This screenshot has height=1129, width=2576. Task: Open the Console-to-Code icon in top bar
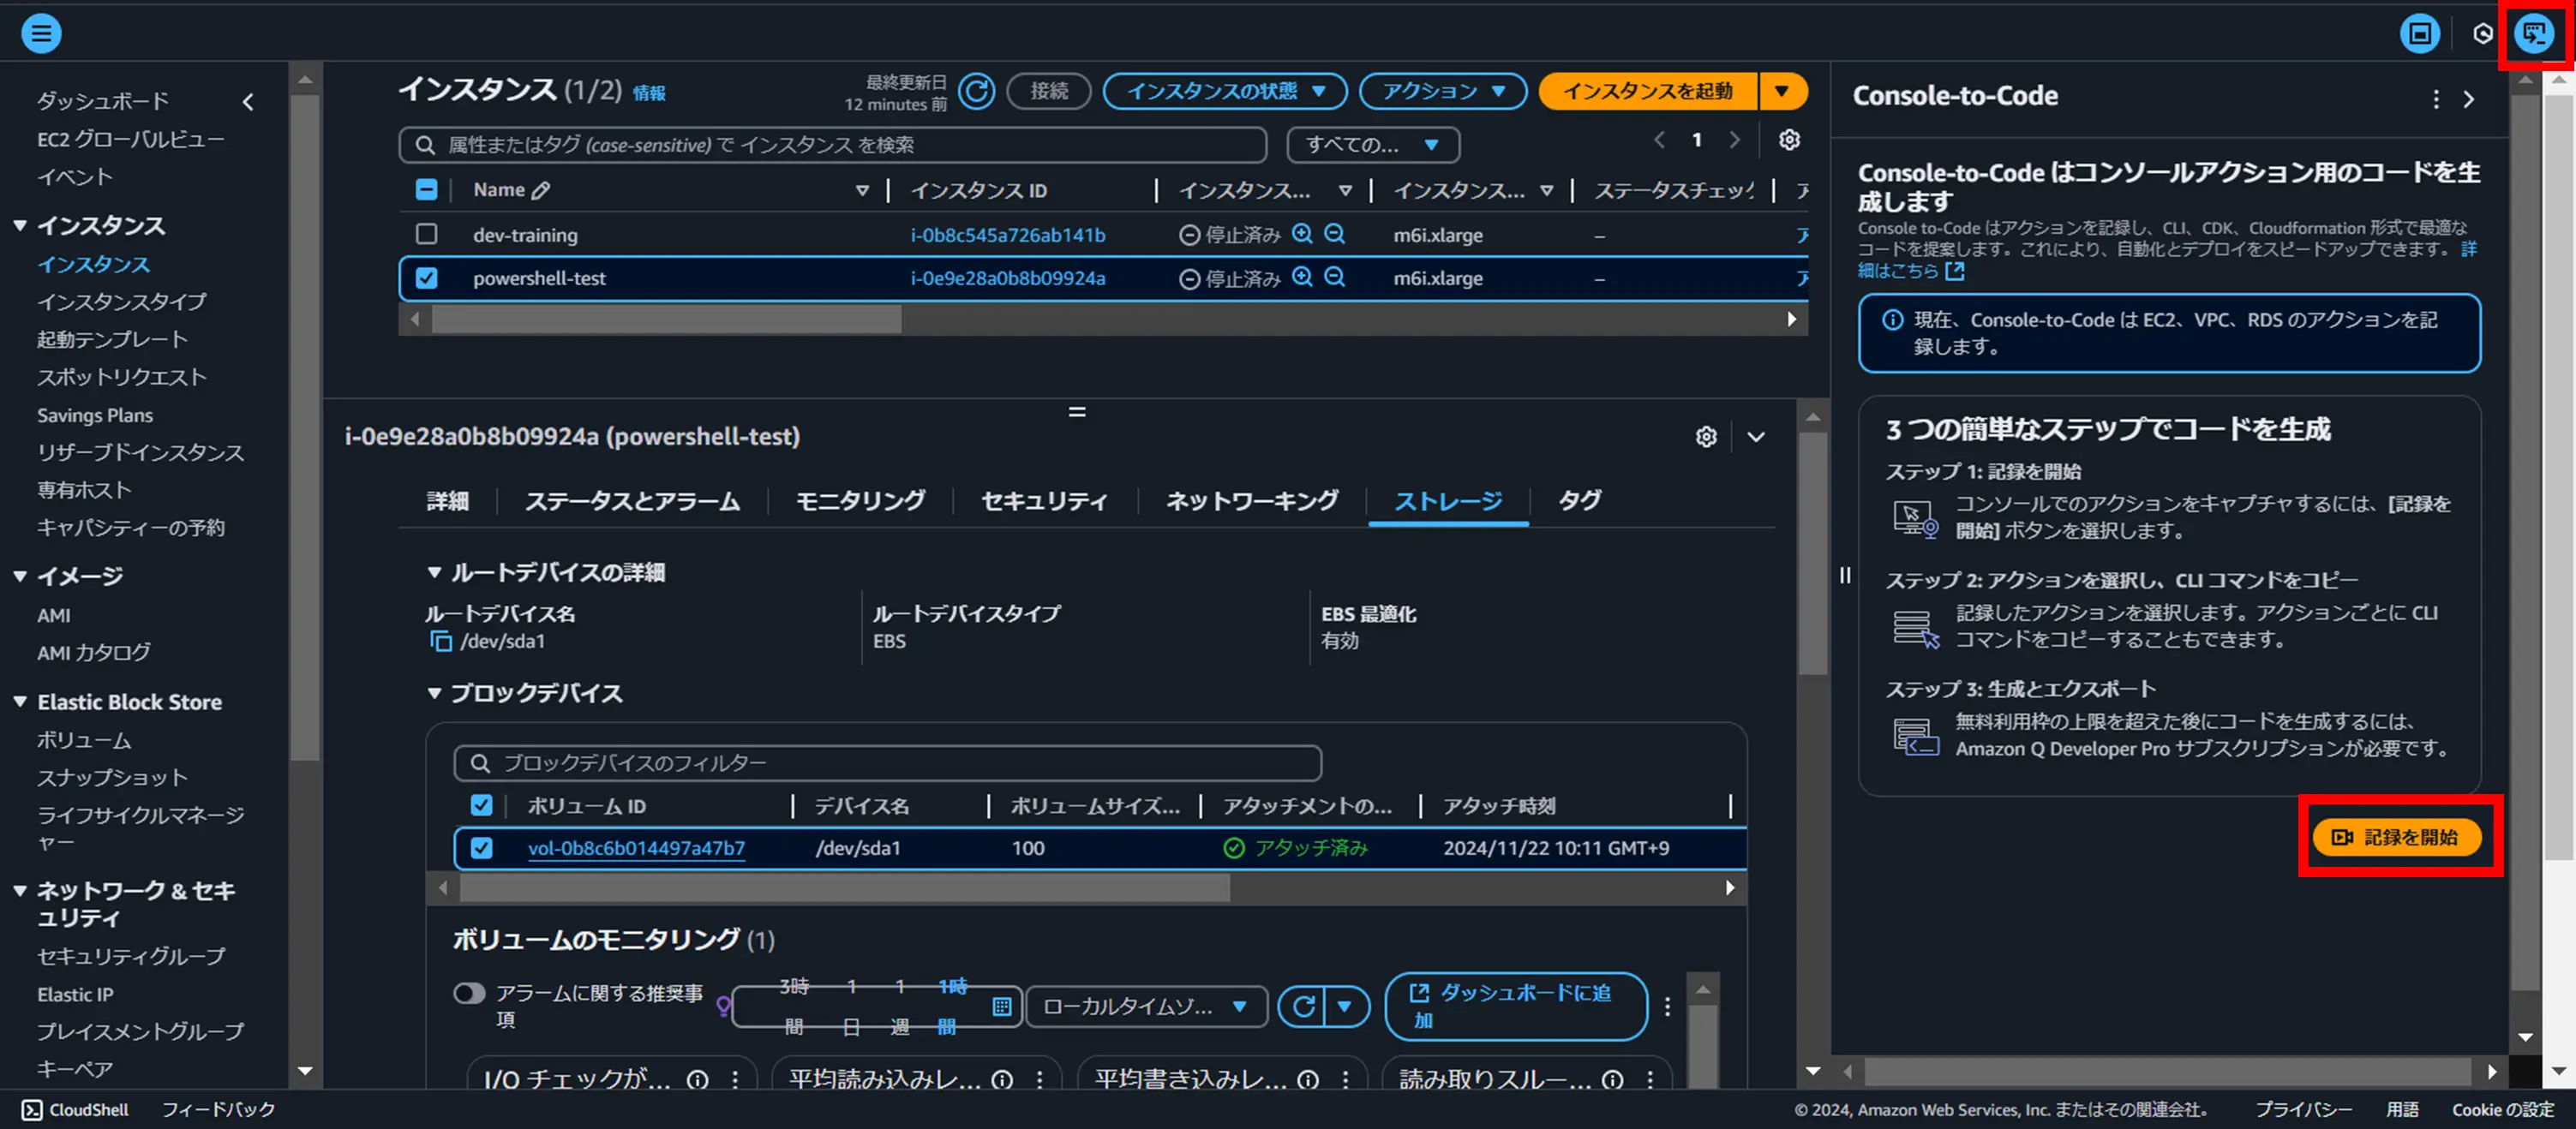pyautogui.click(x=2533, y=33)
